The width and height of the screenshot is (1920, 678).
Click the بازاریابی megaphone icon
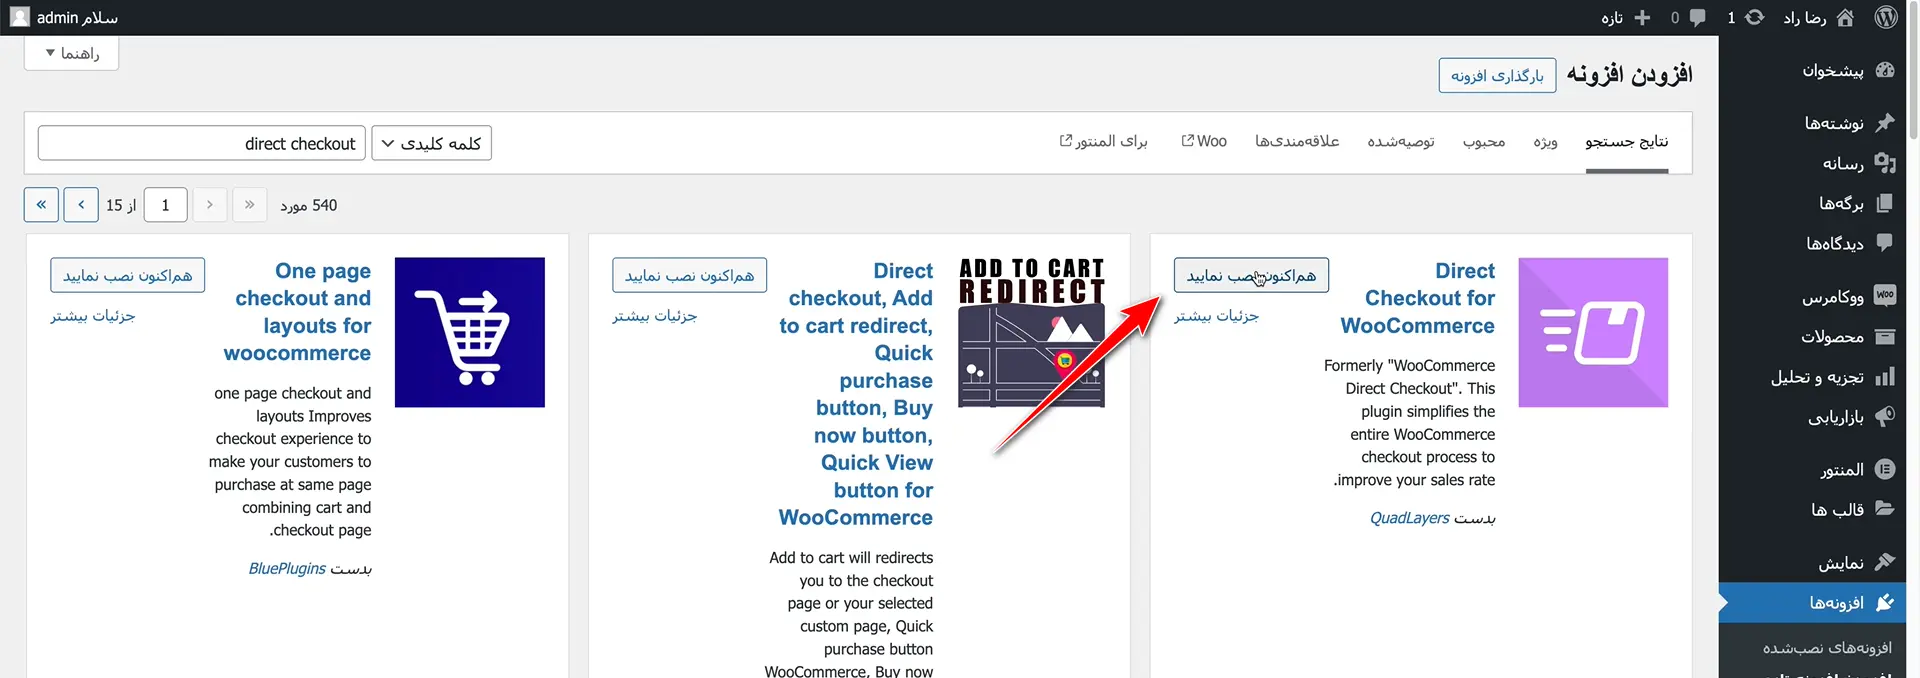coord(1885,416)
